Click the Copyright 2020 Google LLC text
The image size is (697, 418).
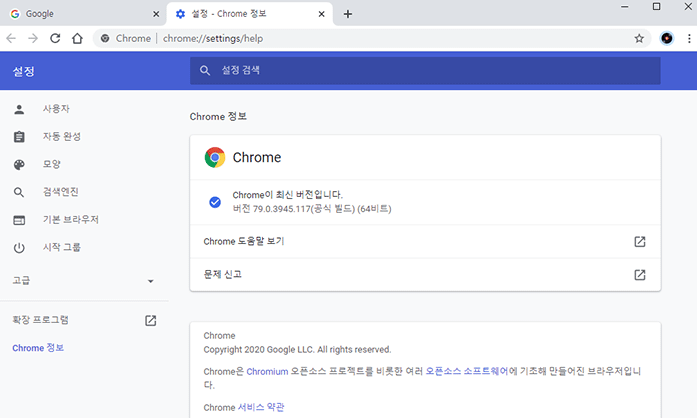click(x=297, y=350)
